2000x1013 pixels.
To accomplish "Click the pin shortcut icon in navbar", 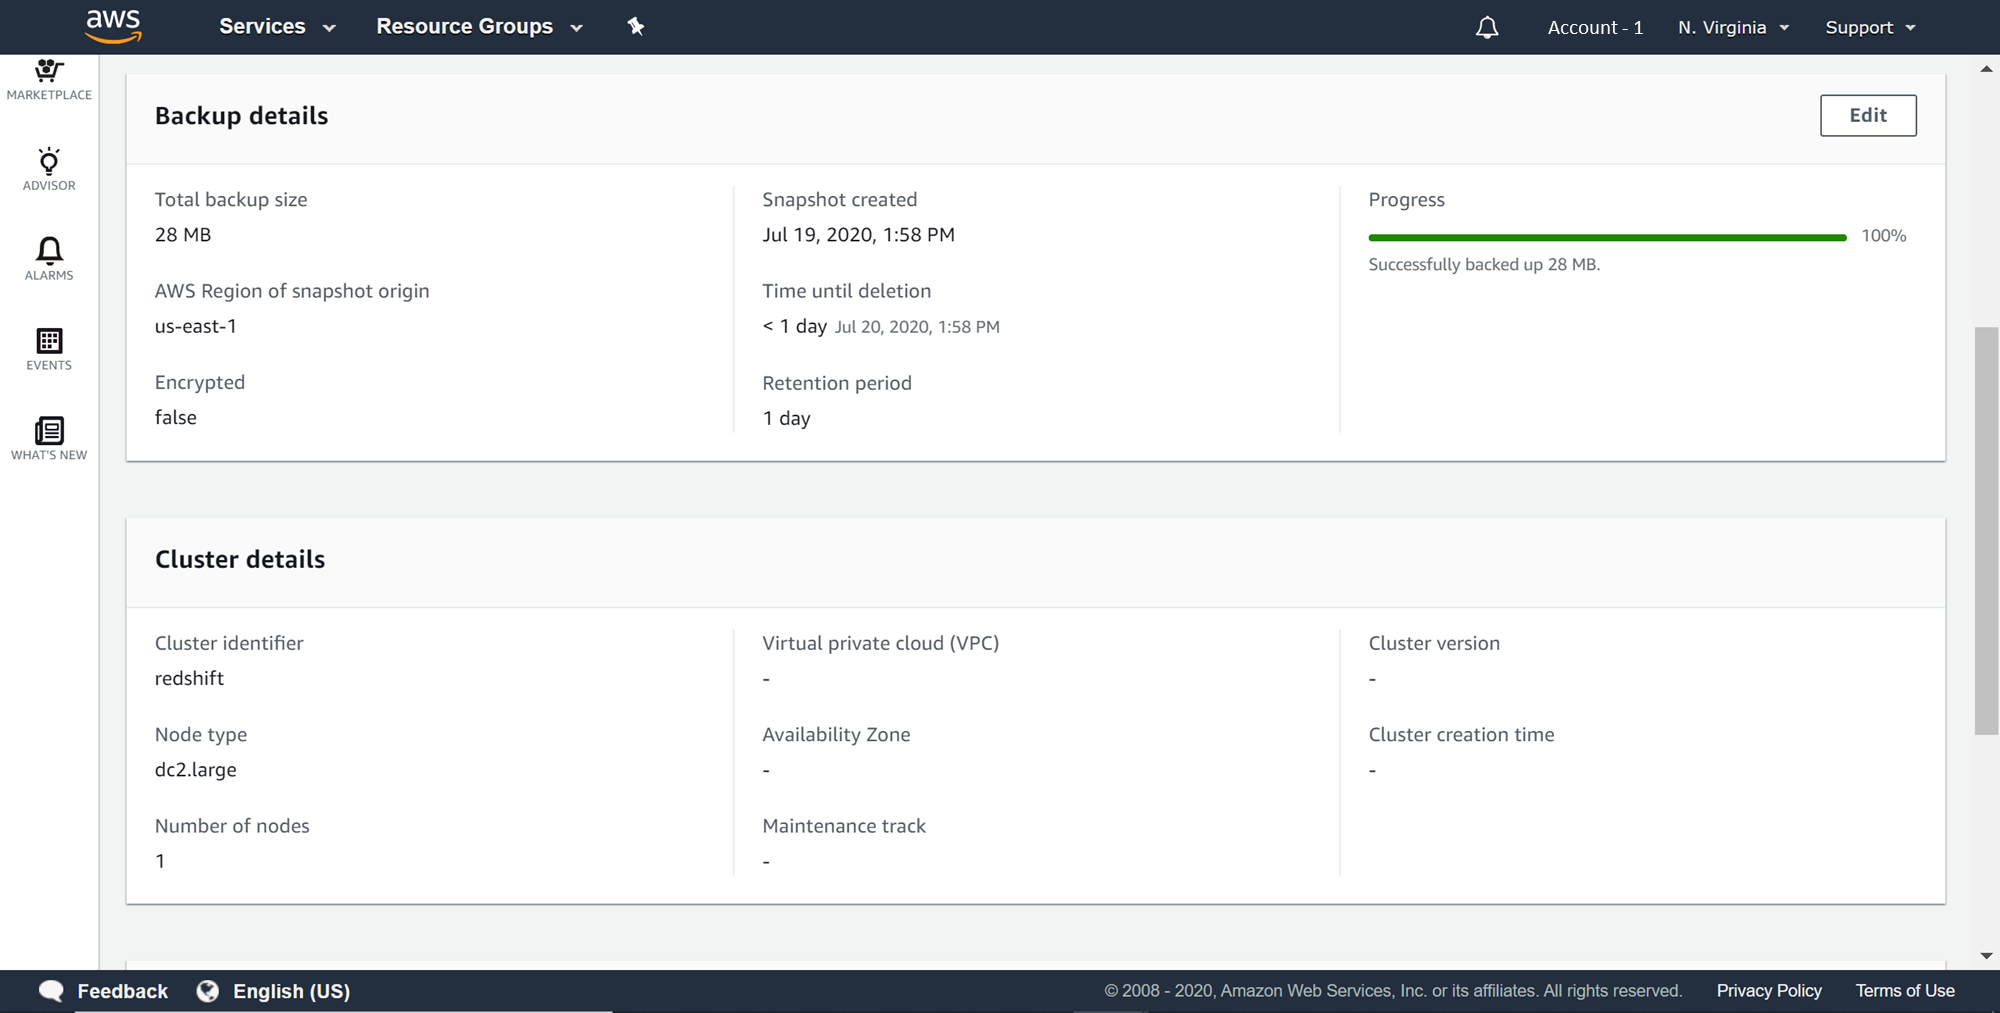I will pyautogui.click(x=636, y=27).
